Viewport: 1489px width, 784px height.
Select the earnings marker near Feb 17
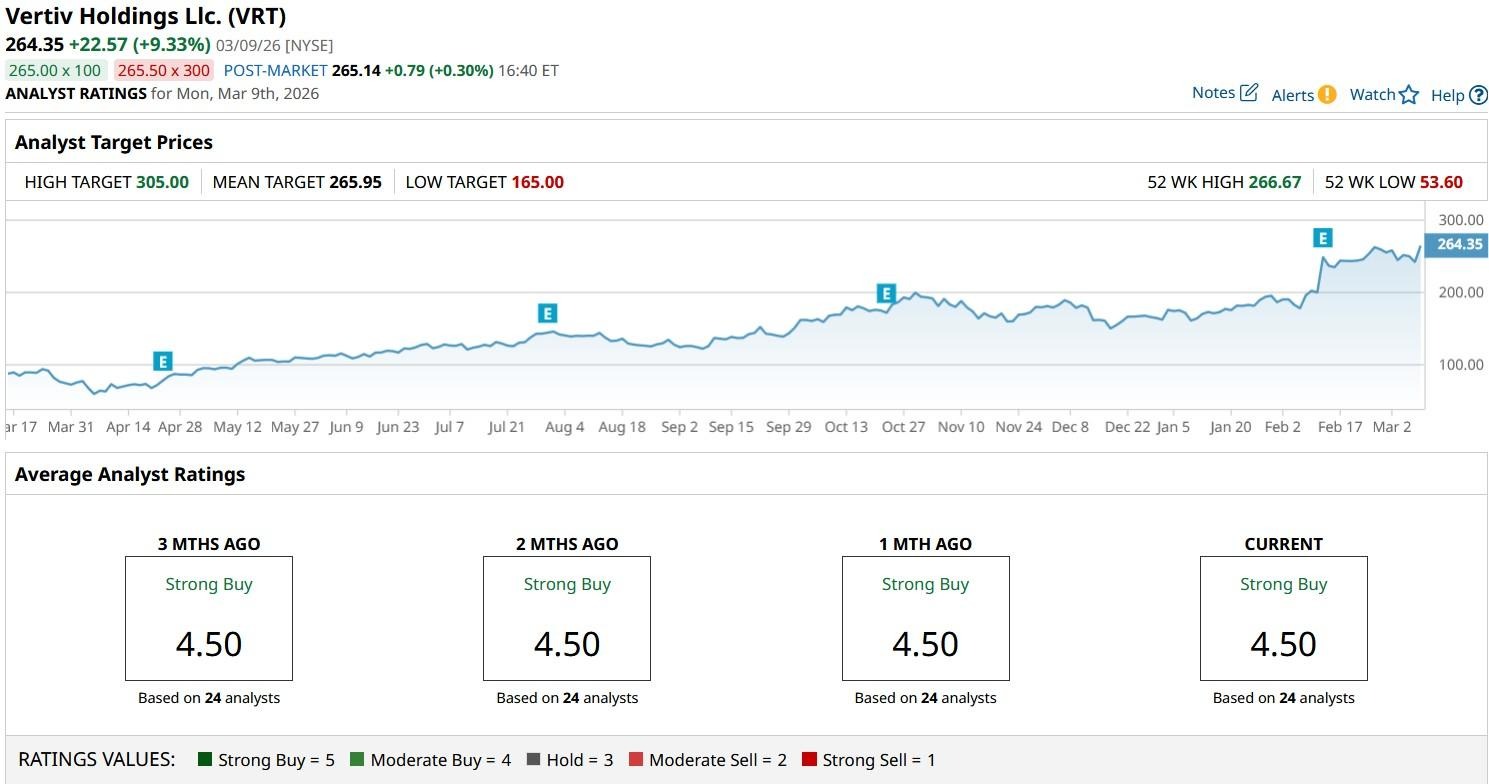click(1323, 238)
